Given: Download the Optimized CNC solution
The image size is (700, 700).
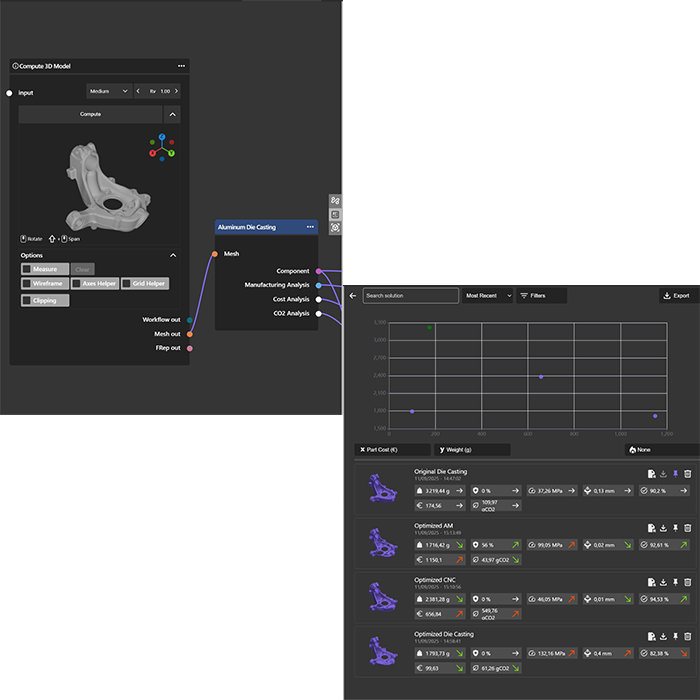Looking at the screenshot, I should (x=663, y=582).
